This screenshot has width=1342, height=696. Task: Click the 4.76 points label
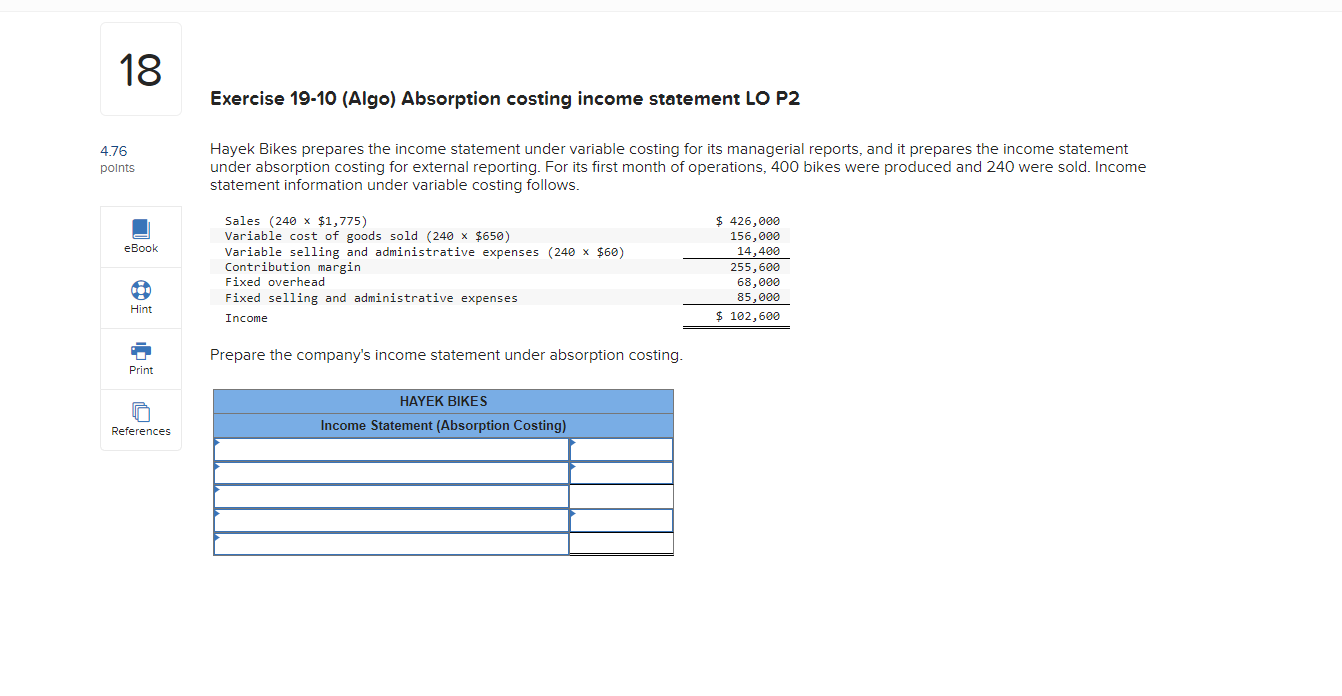point(117,159)
